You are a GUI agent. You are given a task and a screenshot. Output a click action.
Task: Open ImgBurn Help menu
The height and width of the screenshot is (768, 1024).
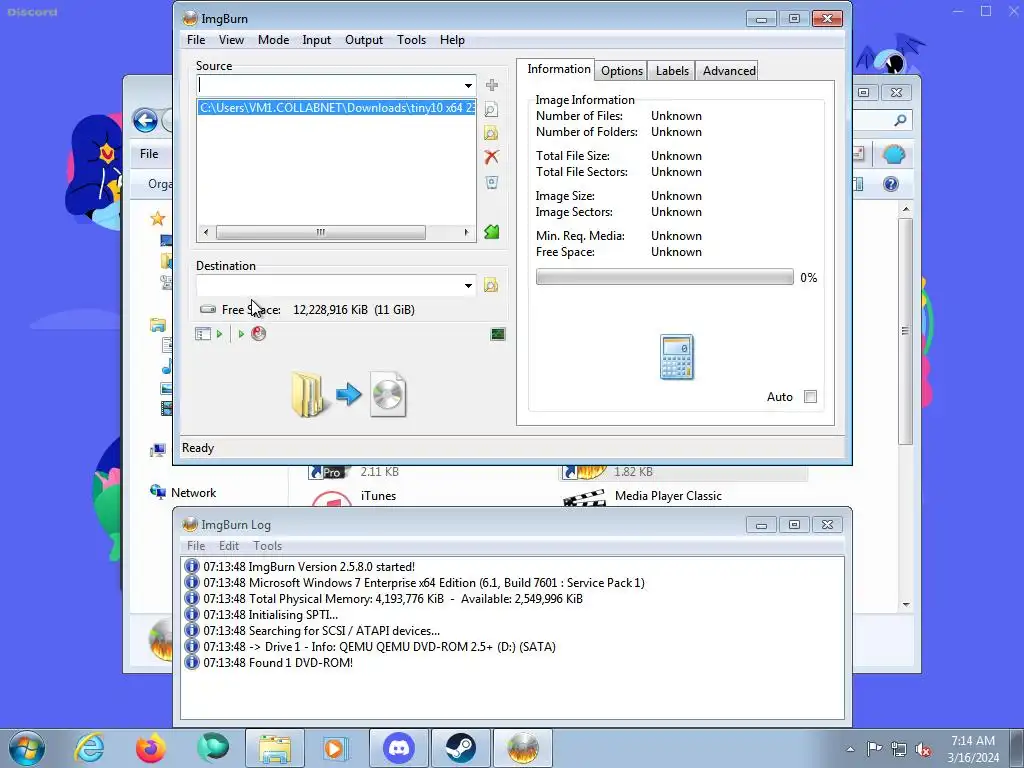(452, 40)
